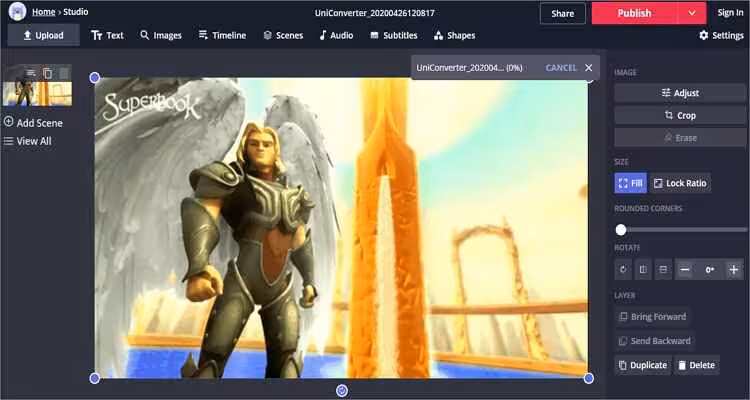The width and height of the screenshot is (750, 400).
Task: Open the Text tool
Action: (x=108, y=35)
